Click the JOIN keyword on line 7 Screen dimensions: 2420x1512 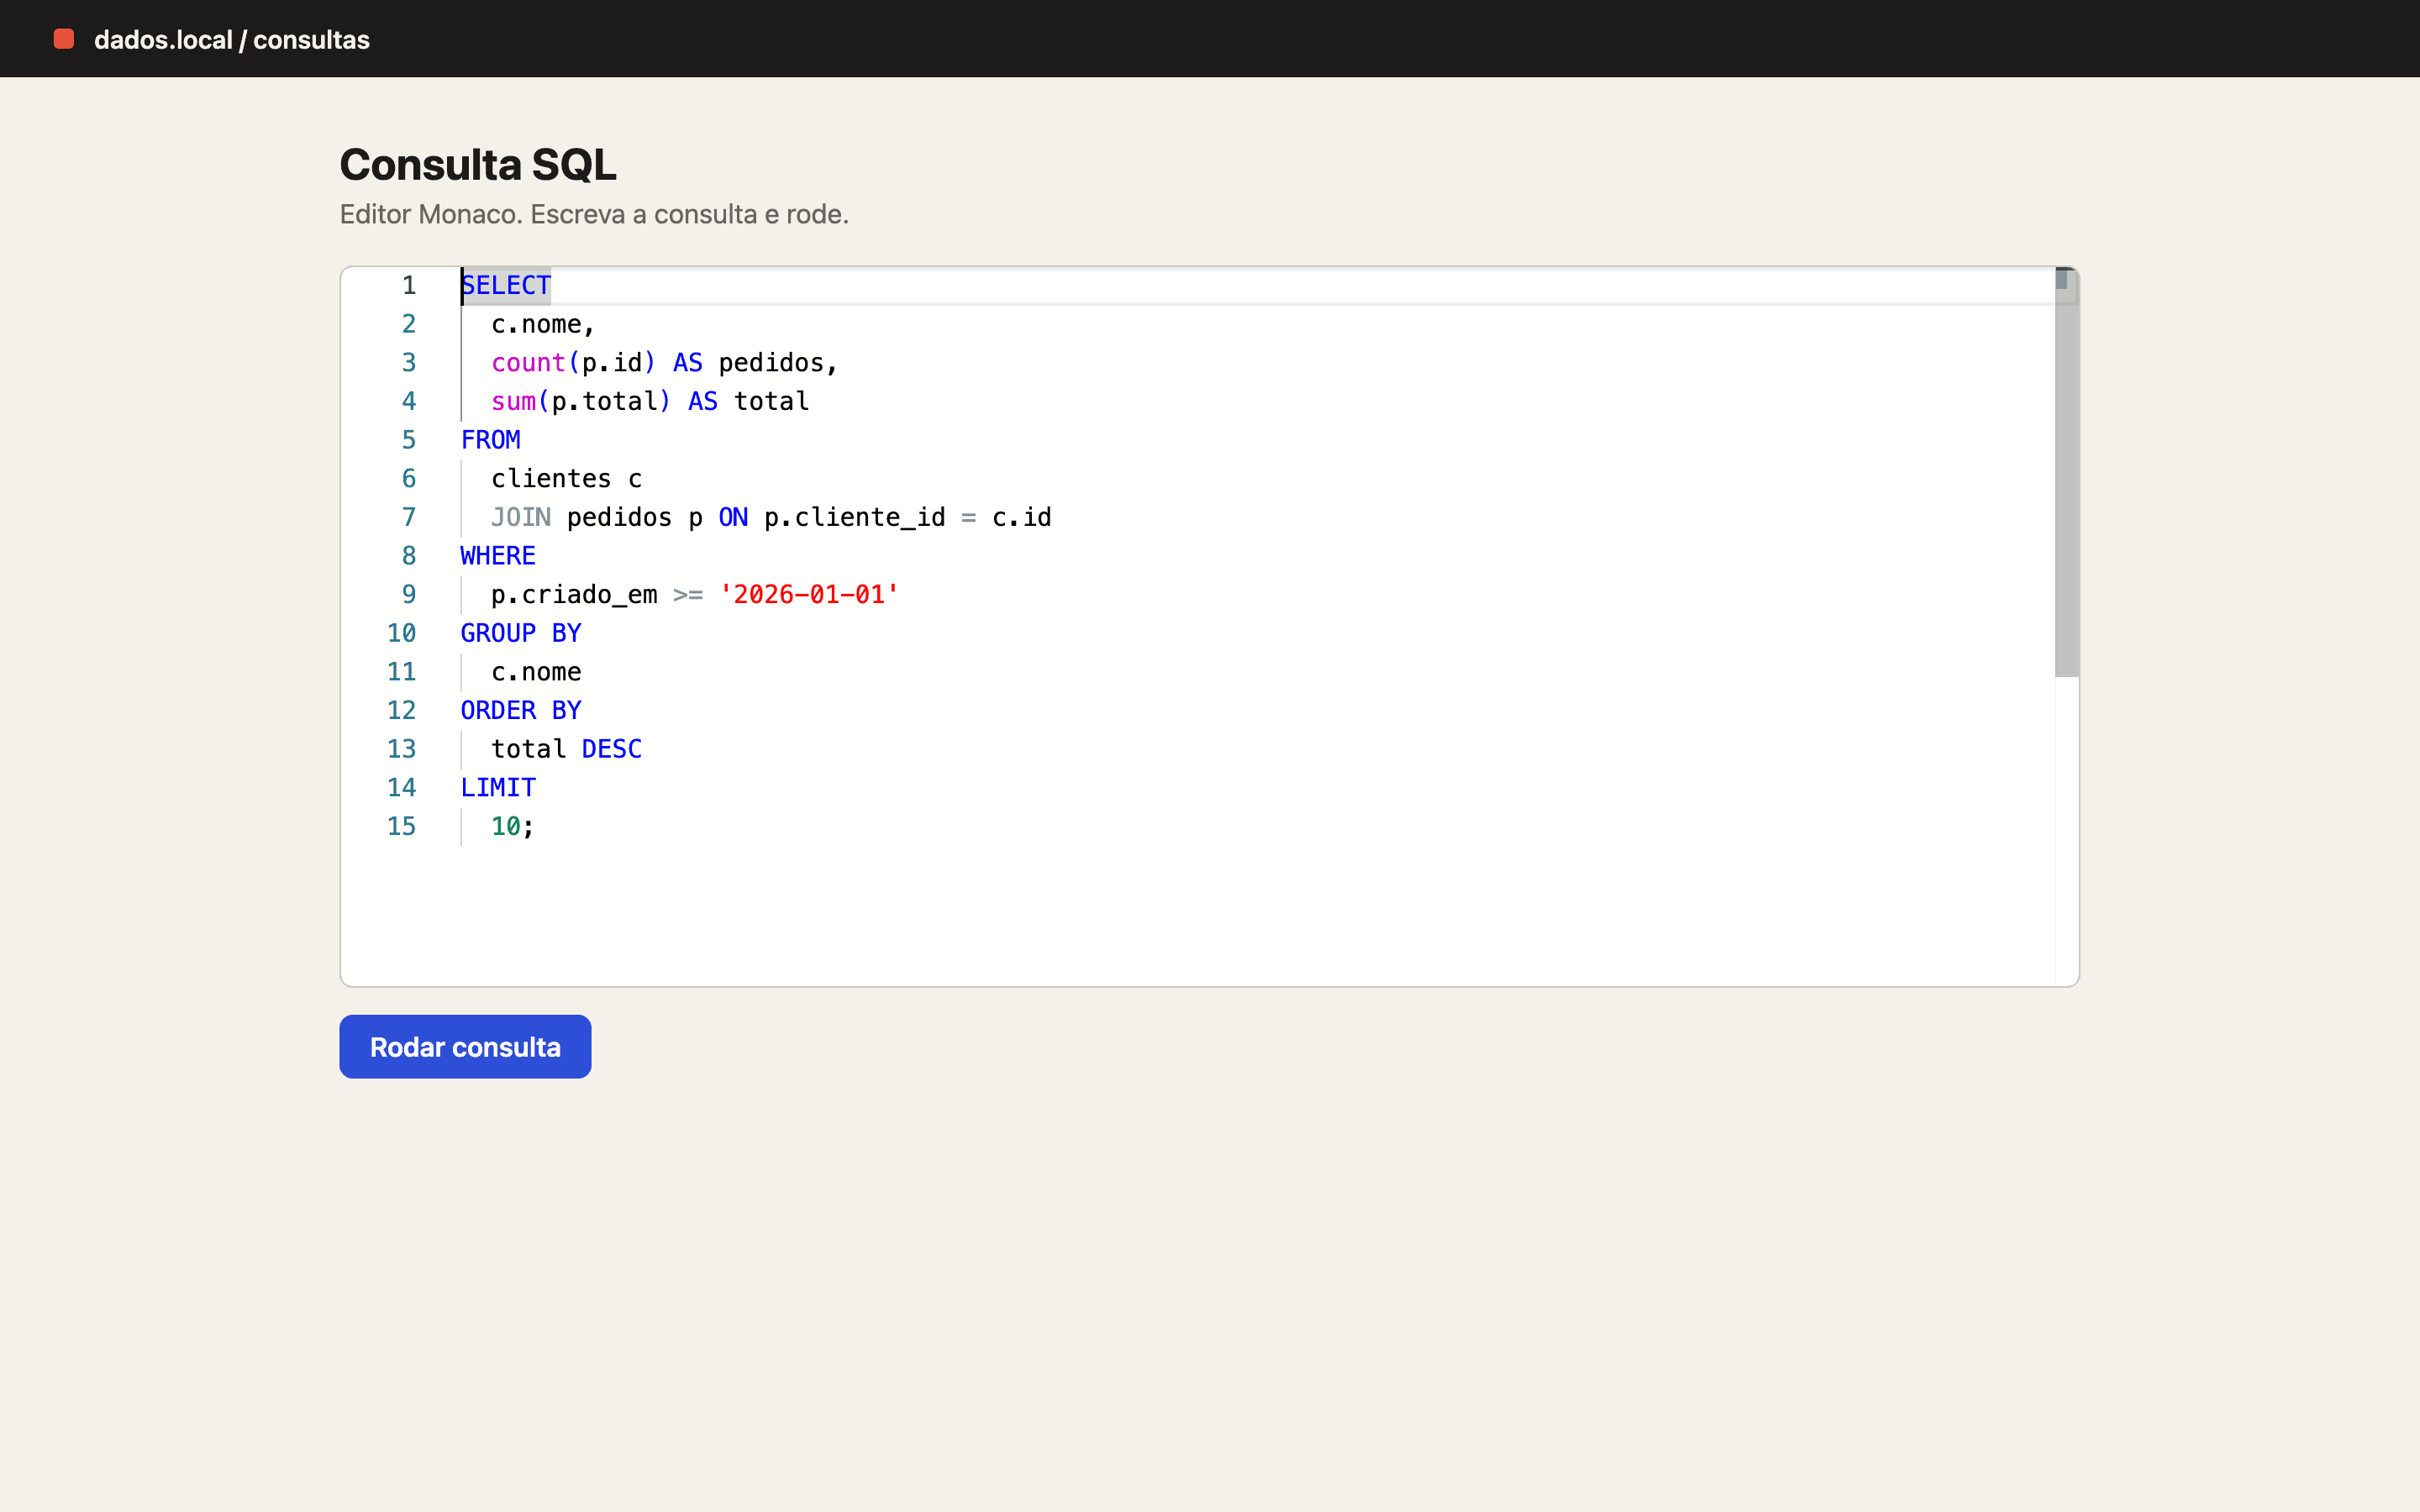coord(521,518)
